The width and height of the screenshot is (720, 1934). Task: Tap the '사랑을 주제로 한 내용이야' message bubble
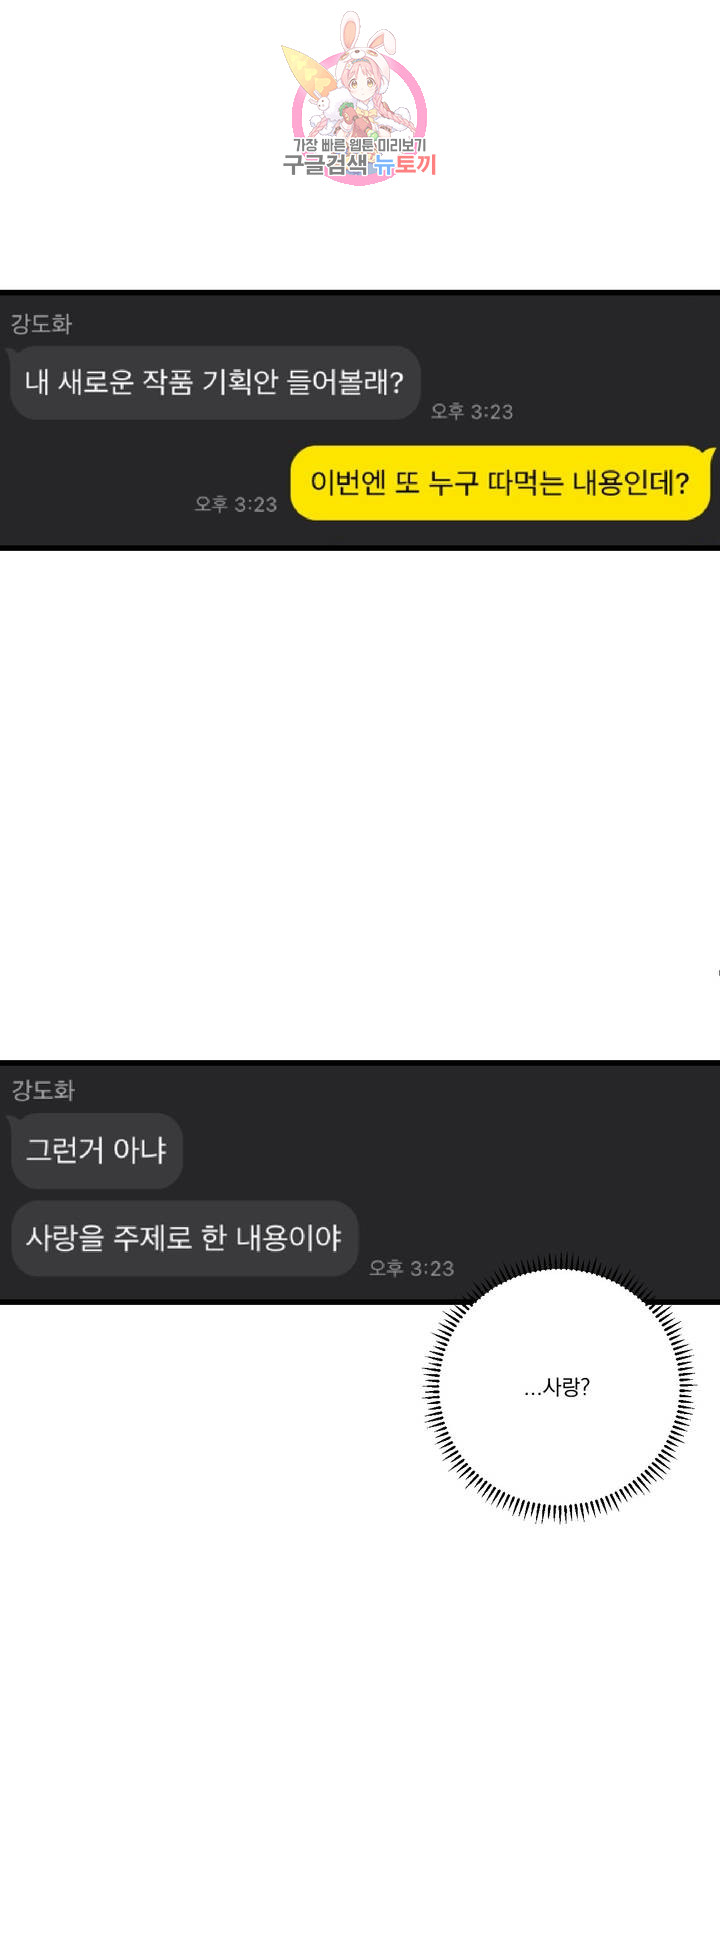184,1238
